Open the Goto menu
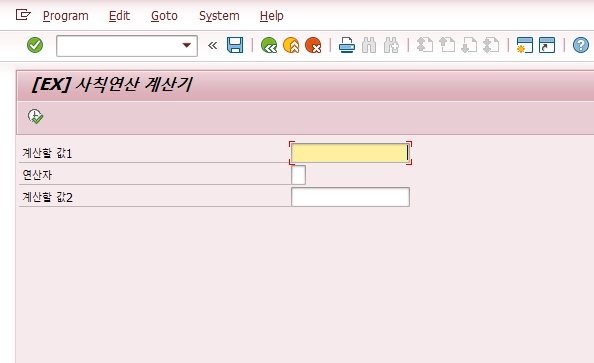This screenshot has width=594, height=363. point(164,16)
